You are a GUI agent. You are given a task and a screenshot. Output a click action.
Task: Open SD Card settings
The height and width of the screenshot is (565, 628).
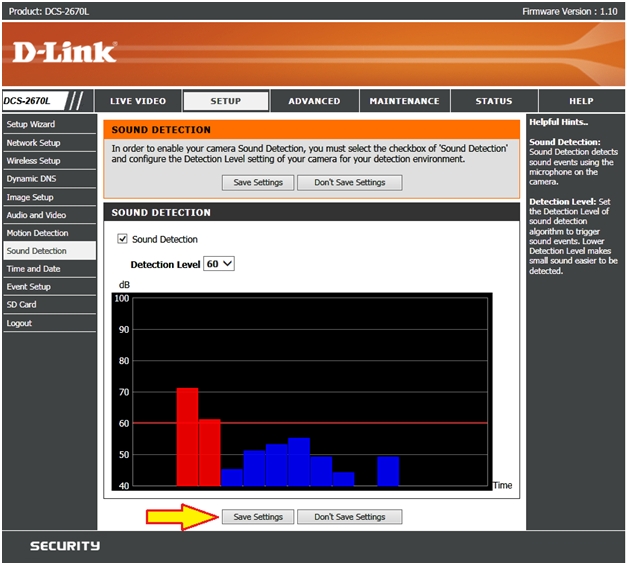point(21,305)
